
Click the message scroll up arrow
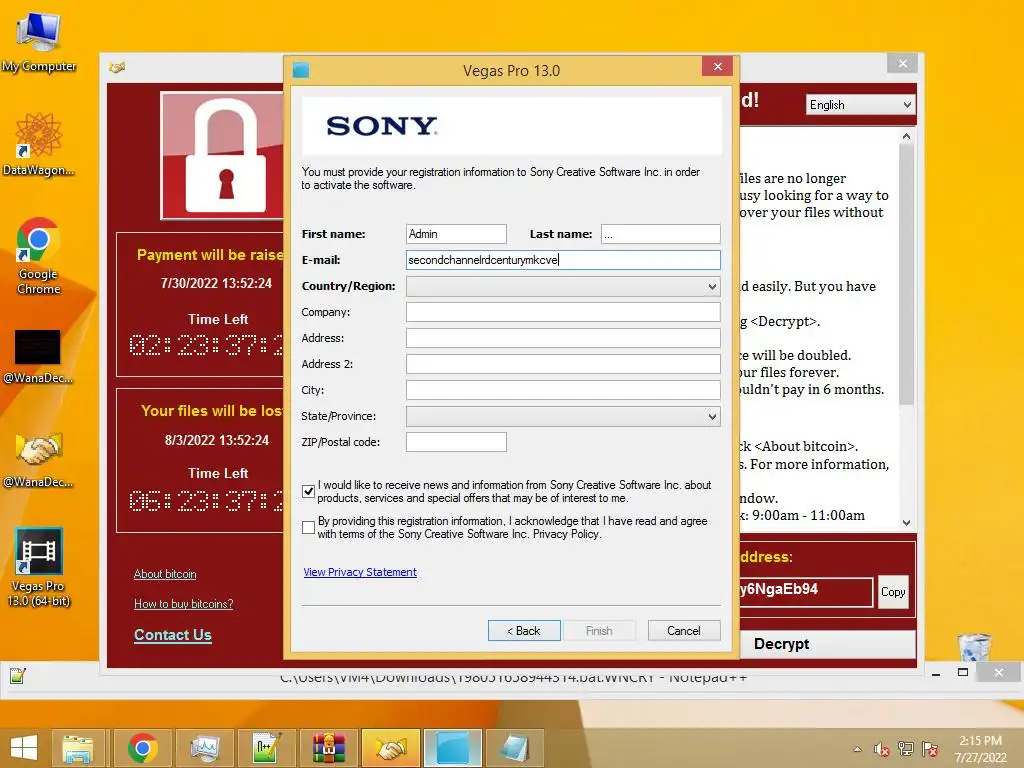[906, 136]
